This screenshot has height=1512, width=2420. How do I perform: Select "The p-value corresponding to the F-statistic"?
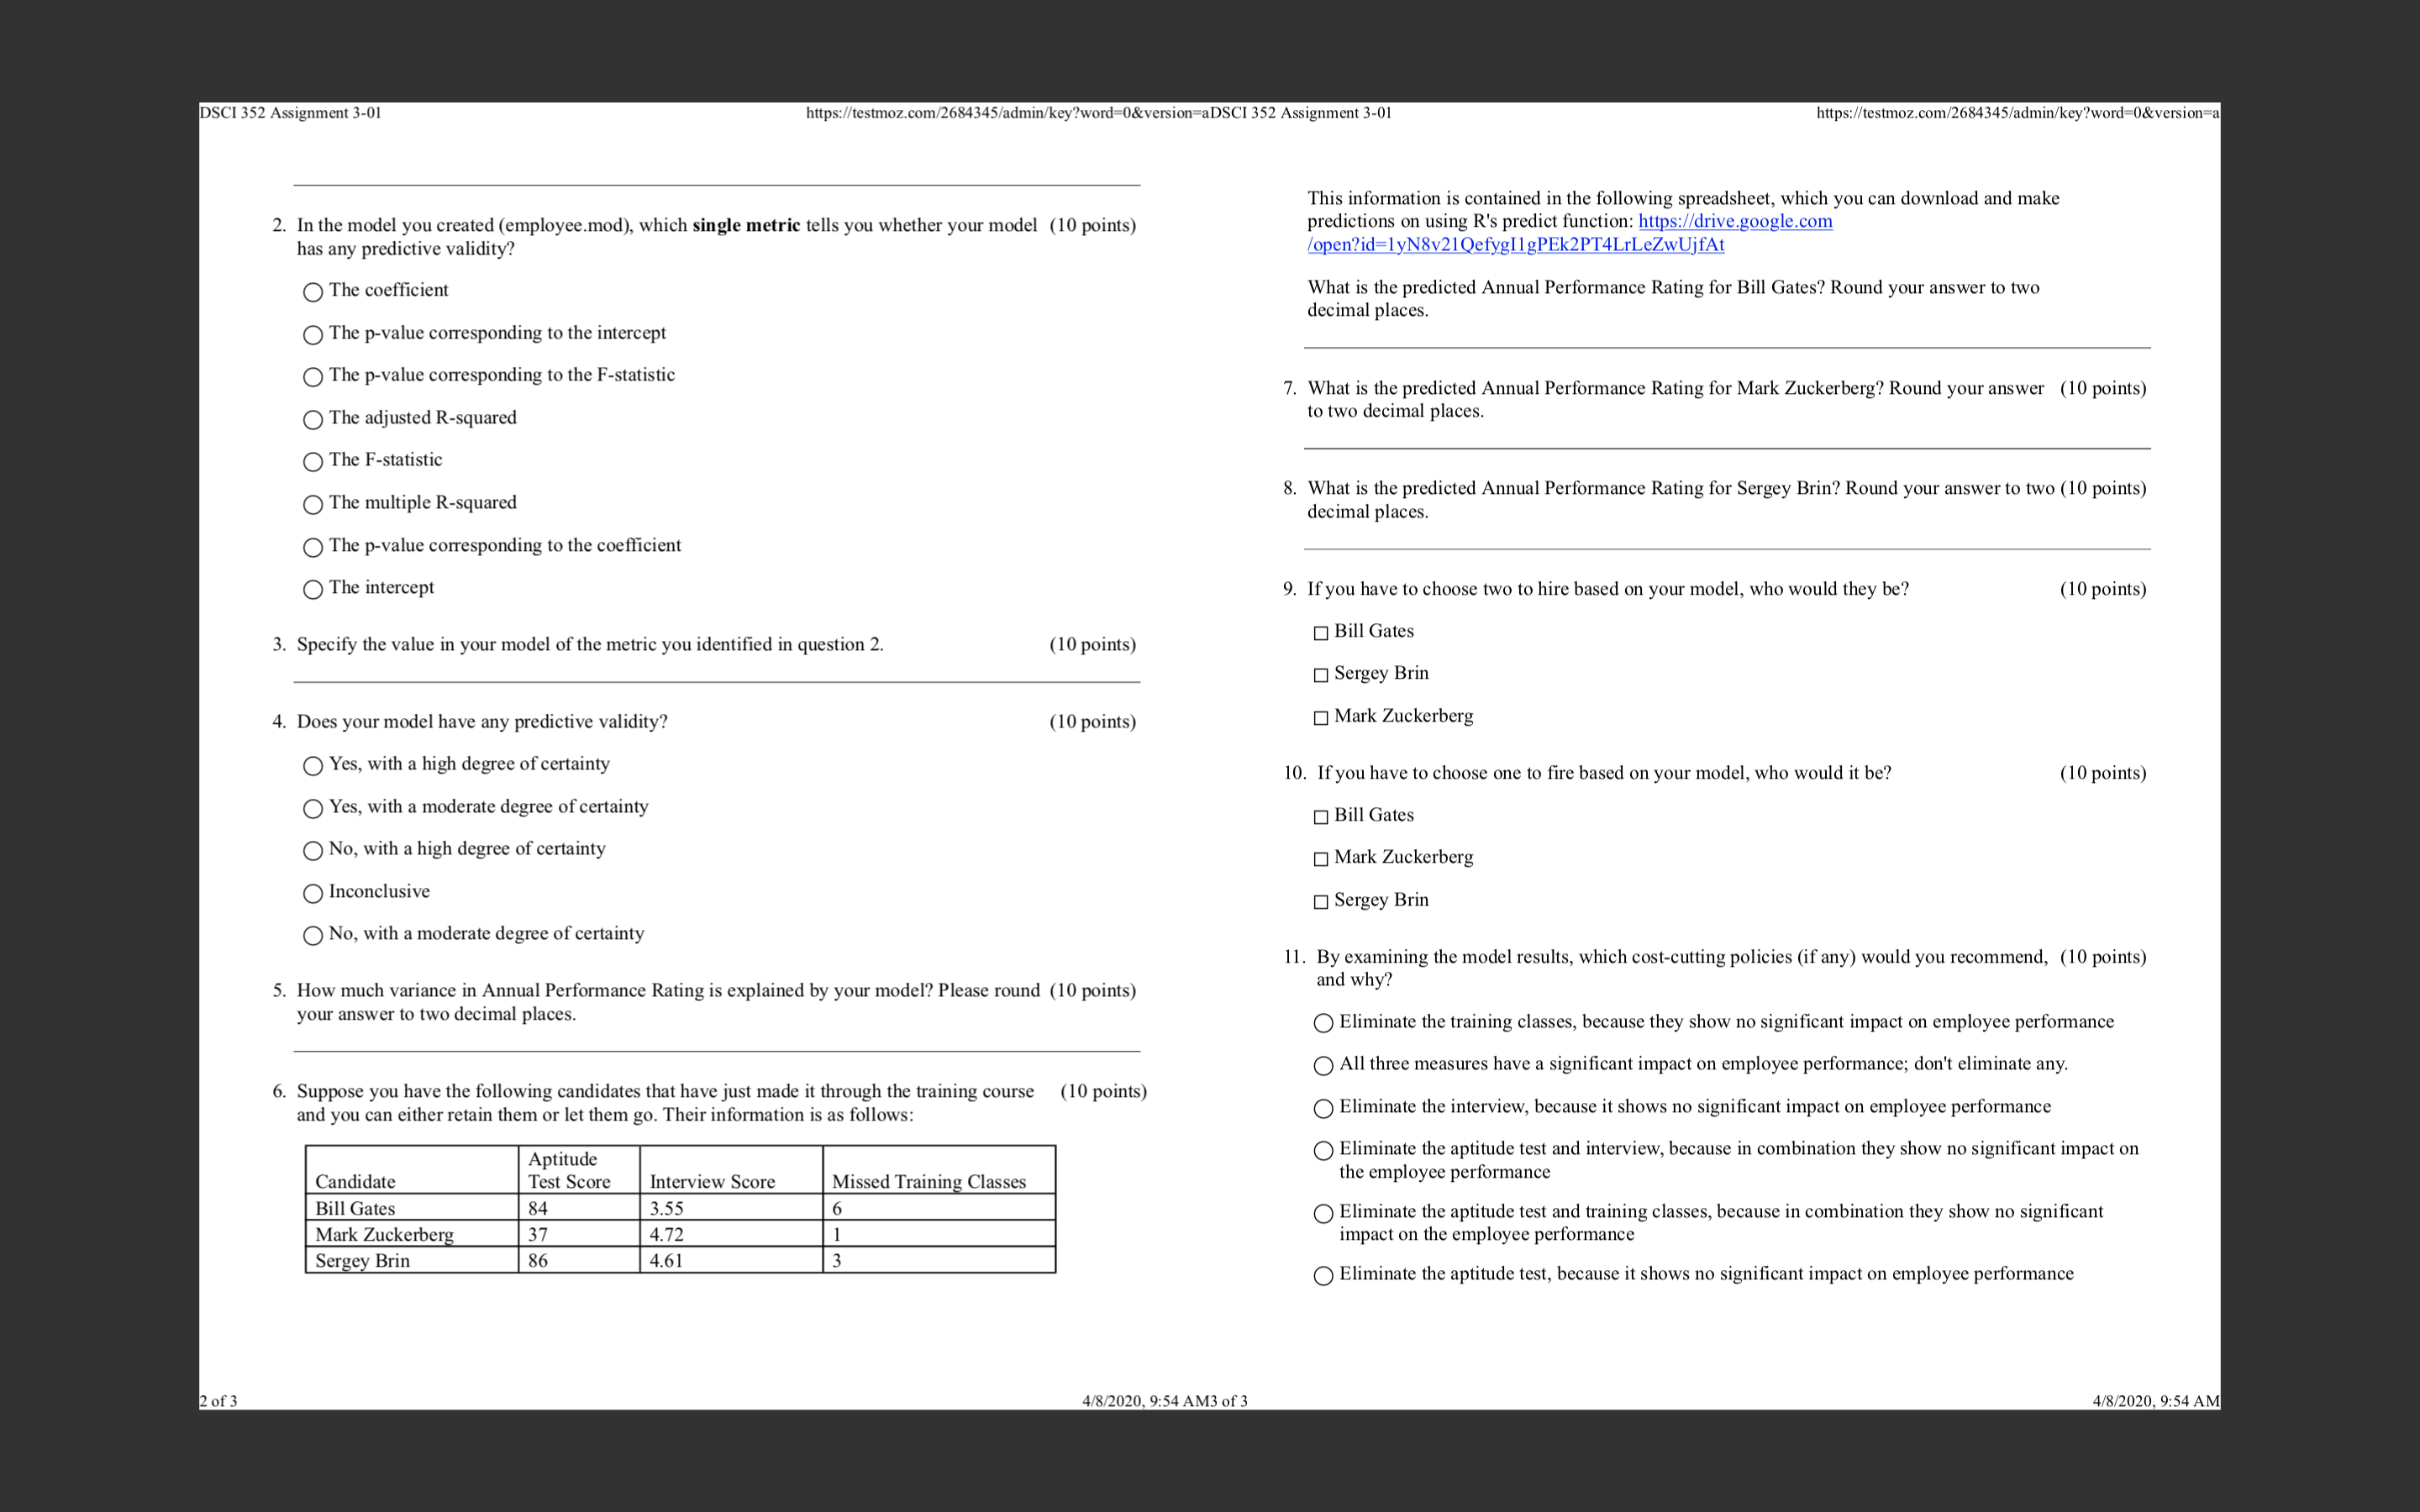(313, 377)
